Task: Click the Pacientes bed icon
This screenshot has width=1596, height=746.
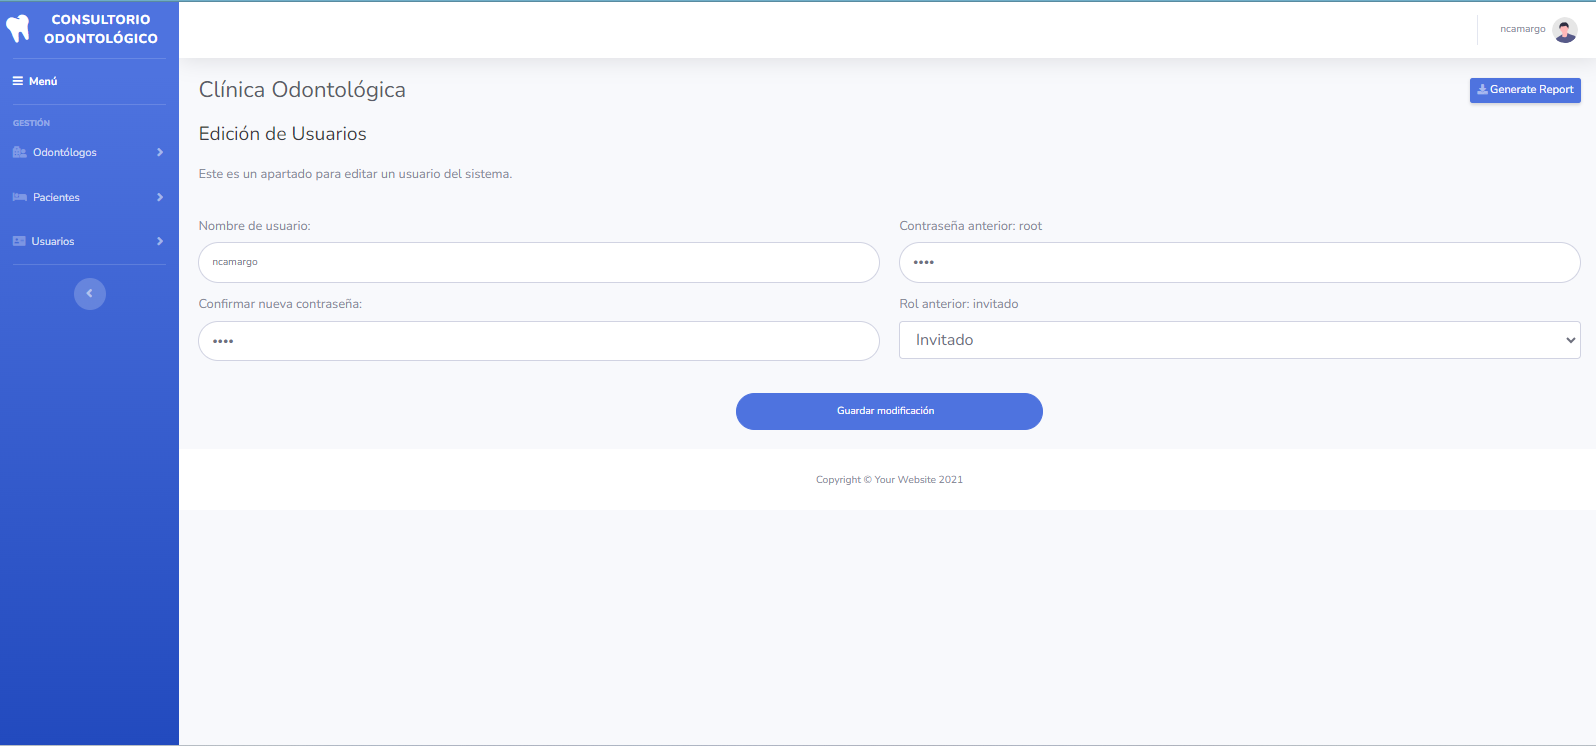Action: (x=20, y=197)
